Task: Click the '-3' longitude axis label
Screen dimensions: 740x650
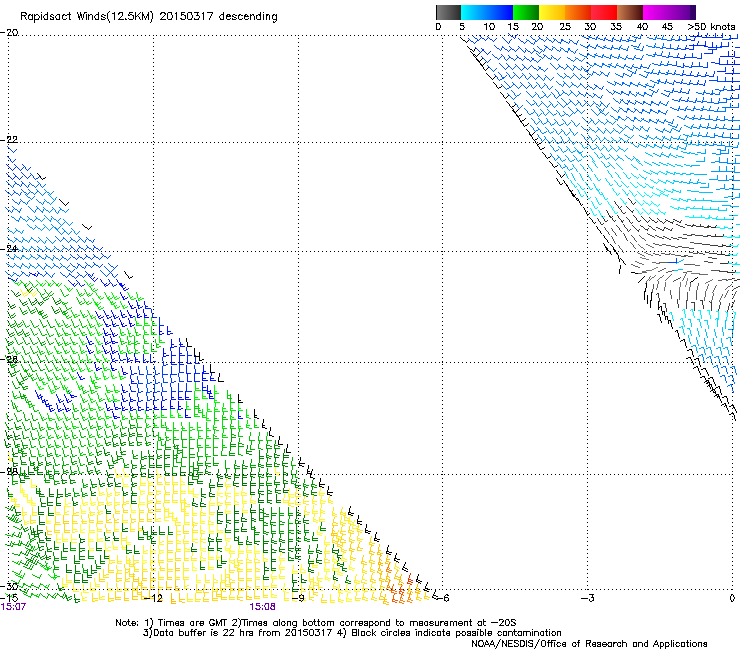Action: coord(587,598)
